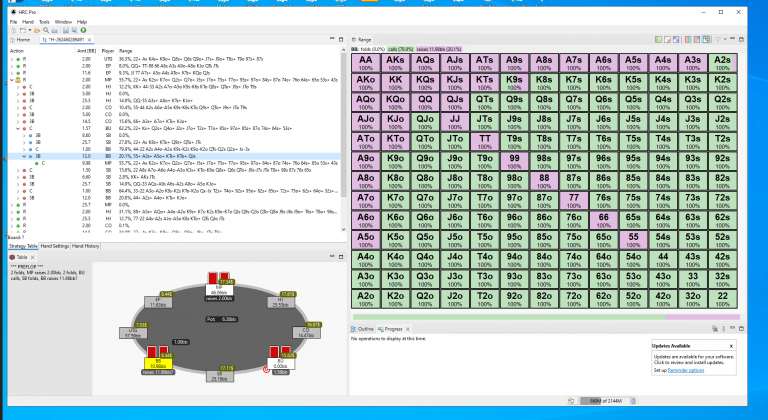This screenshot has height=420, width=768.
Task: Click the BB seat on poker table
Action: pyautogui.click(x=158, y=364)
